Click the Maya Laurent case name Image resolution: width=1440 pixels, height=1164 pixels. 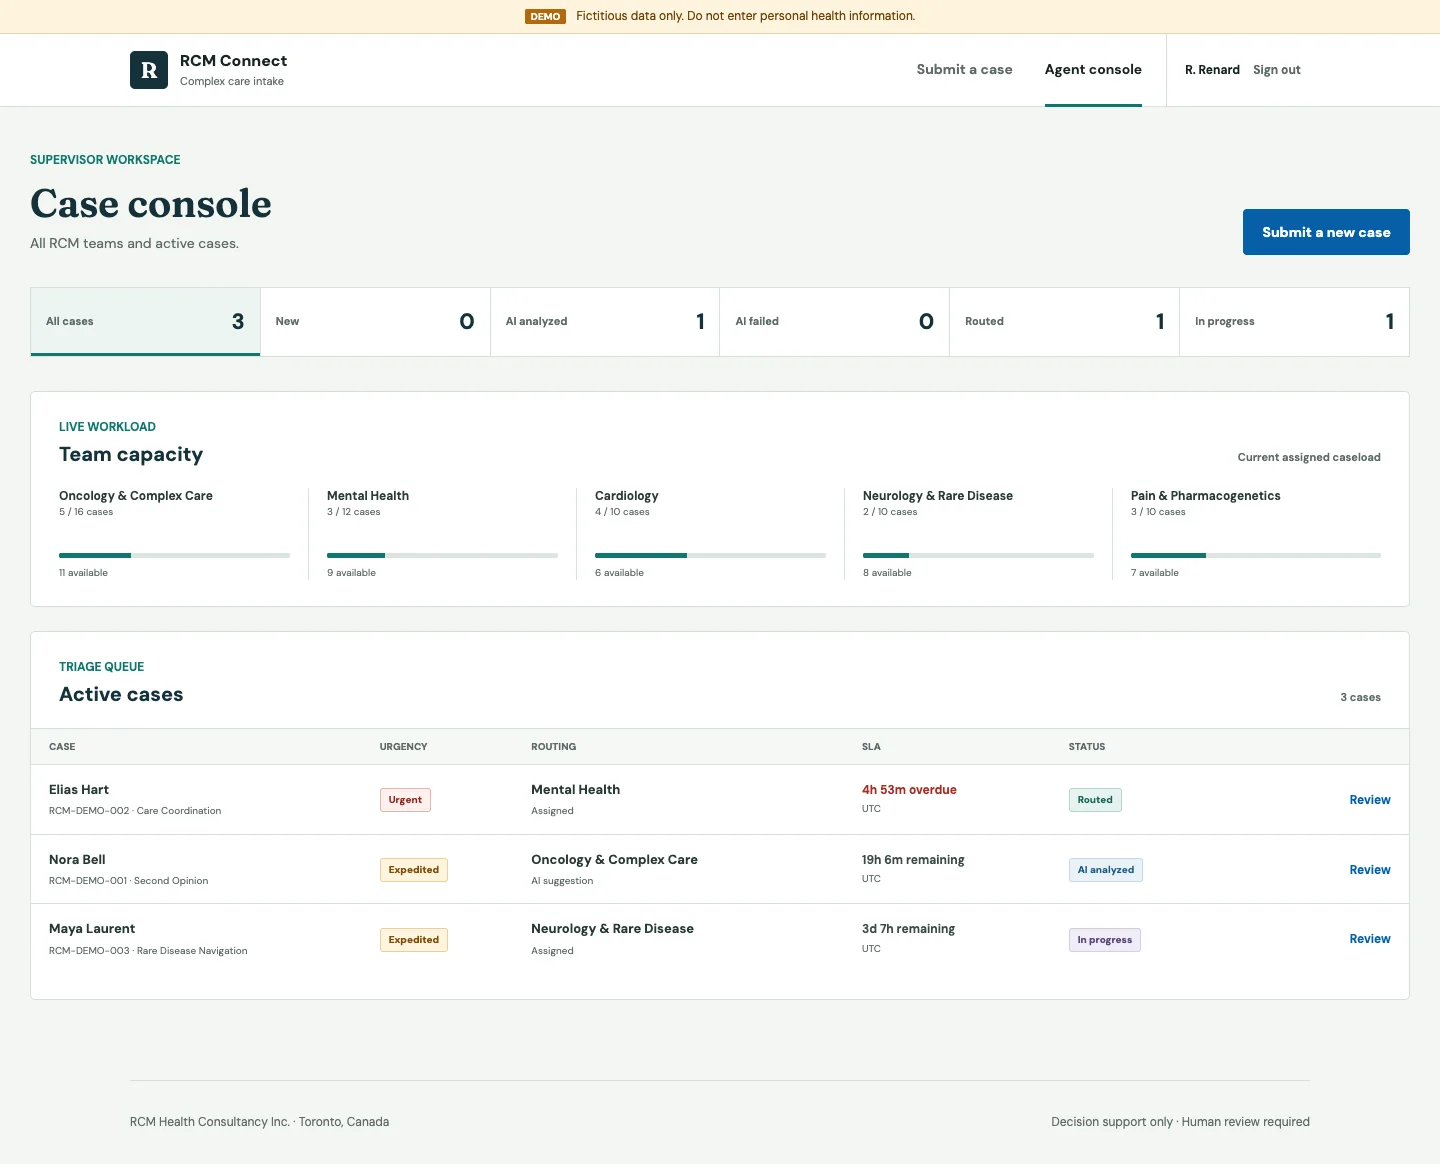pyautogui.click(x=92, y=929)
